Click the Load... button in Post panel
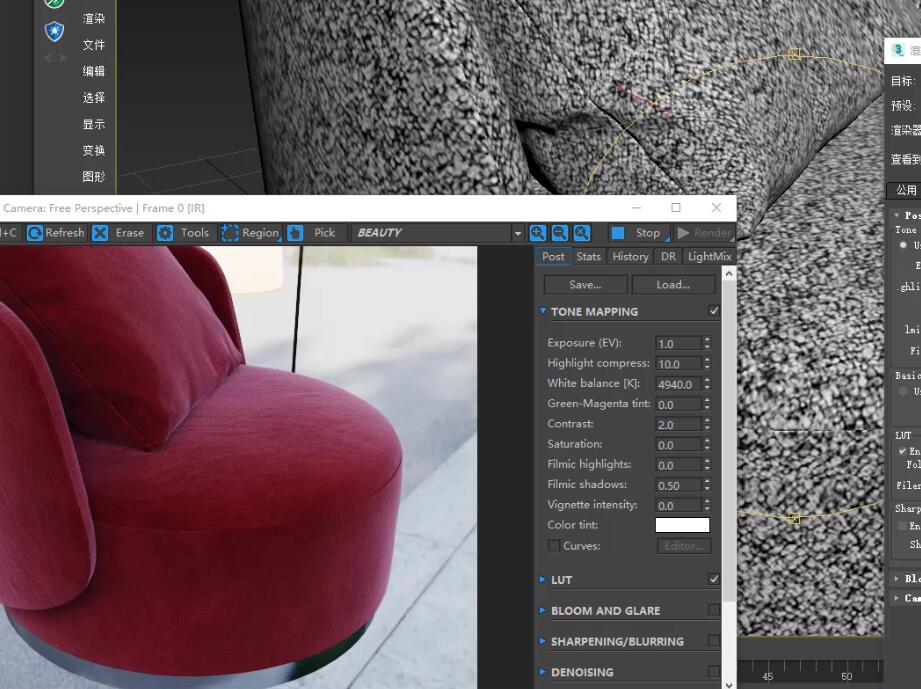Viewport: 921px width, 689px height. [x=673, y=285]
